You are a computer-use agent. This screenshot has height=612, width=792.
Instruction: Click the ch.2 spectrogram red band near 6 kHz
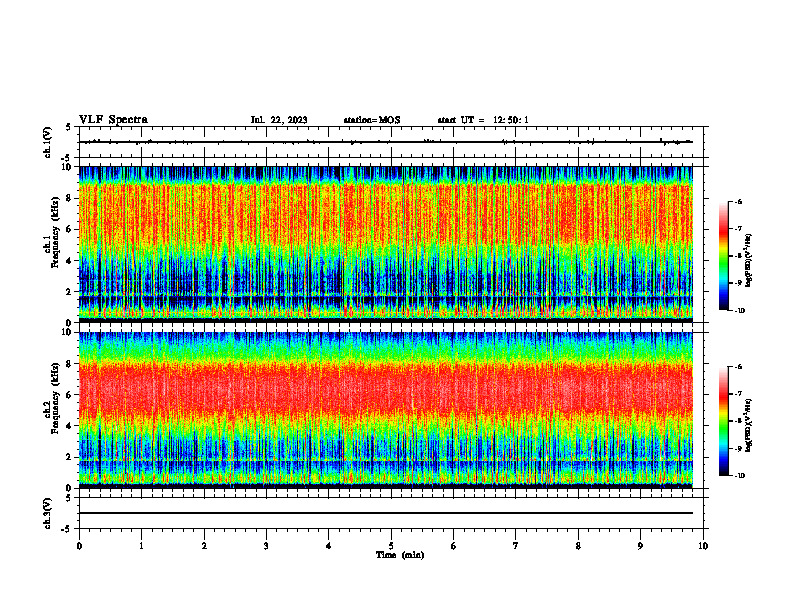[x=386, y=390]
